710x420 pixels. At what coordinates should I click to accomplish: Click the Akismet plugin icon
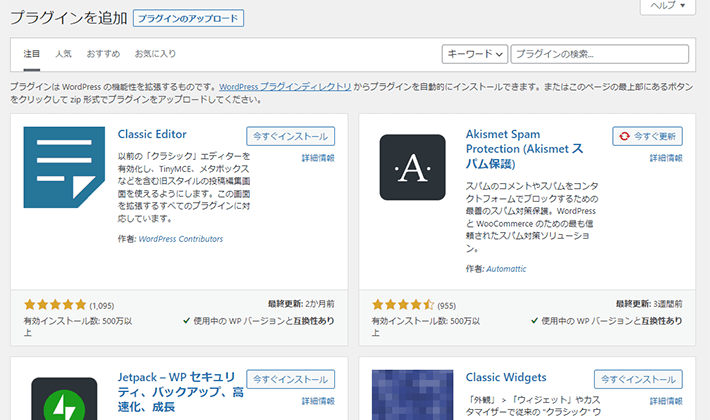[x=413, y=167]
